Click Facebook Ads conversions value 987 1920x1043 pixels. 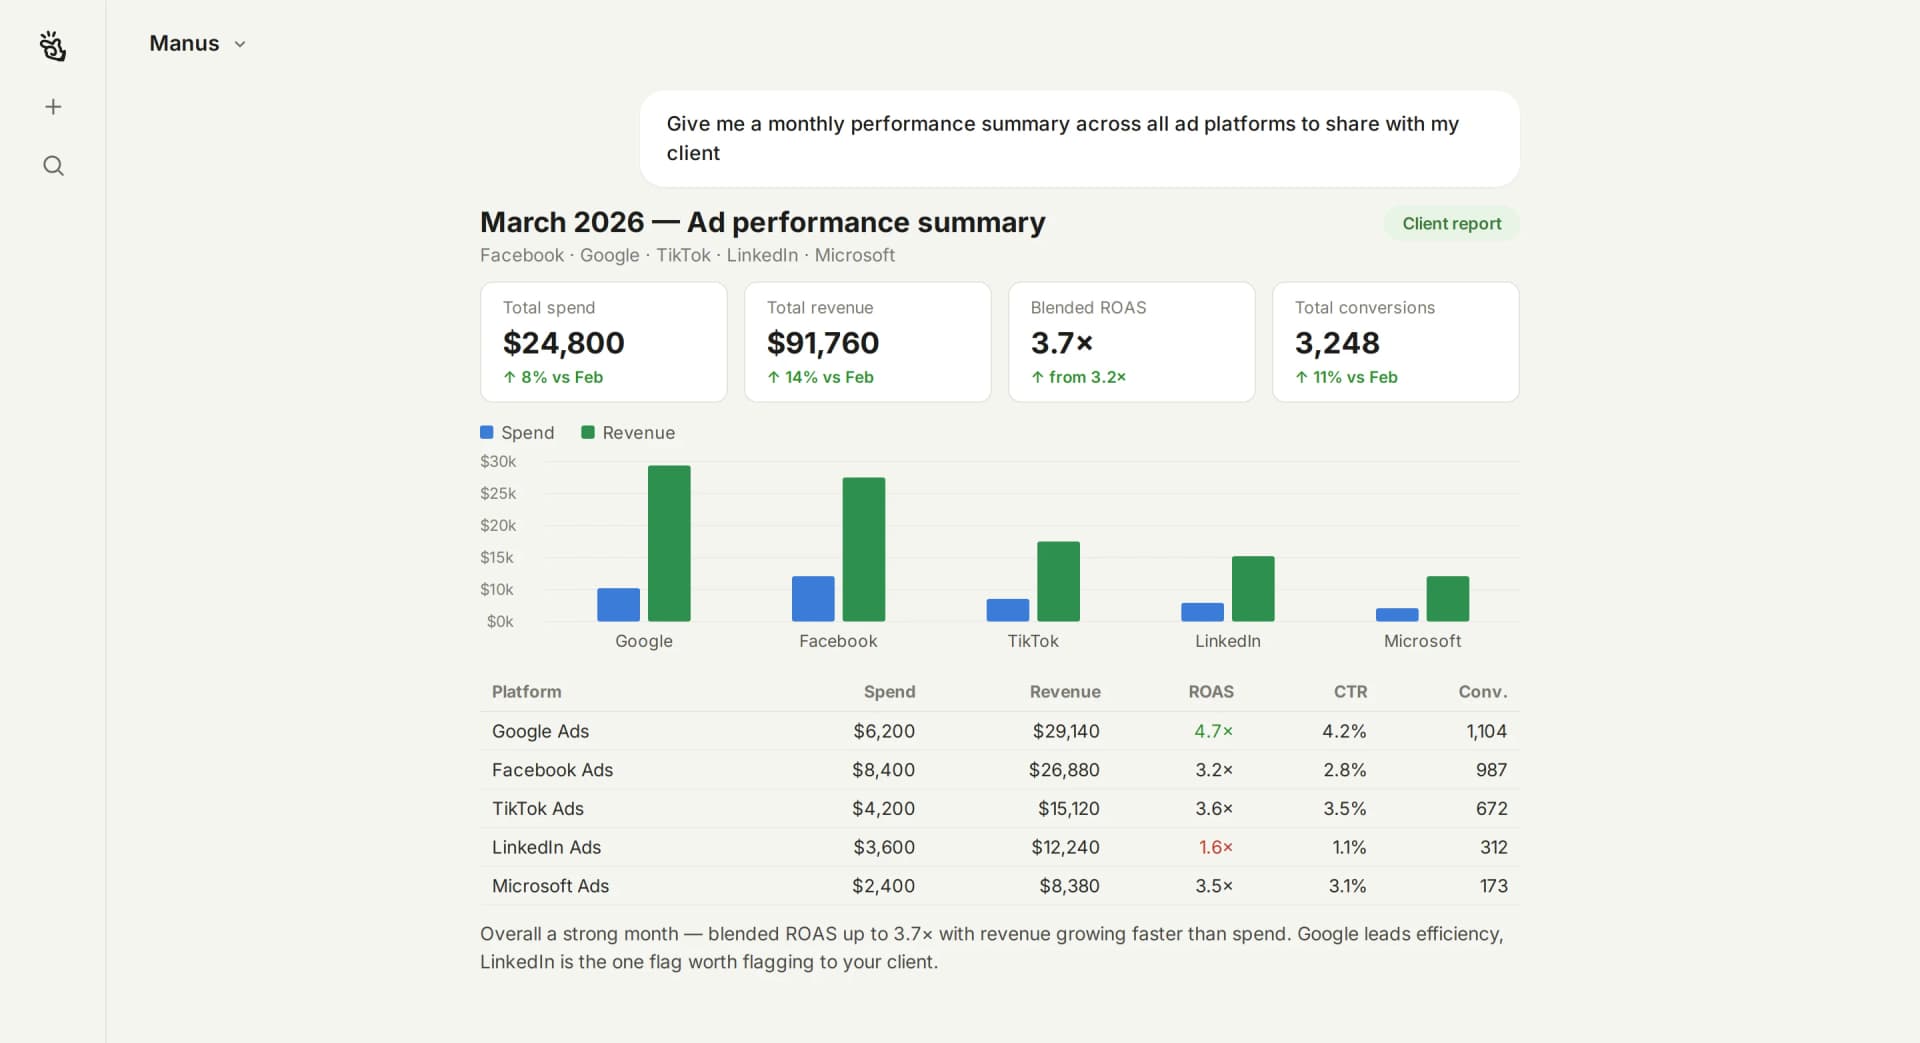1491,770
